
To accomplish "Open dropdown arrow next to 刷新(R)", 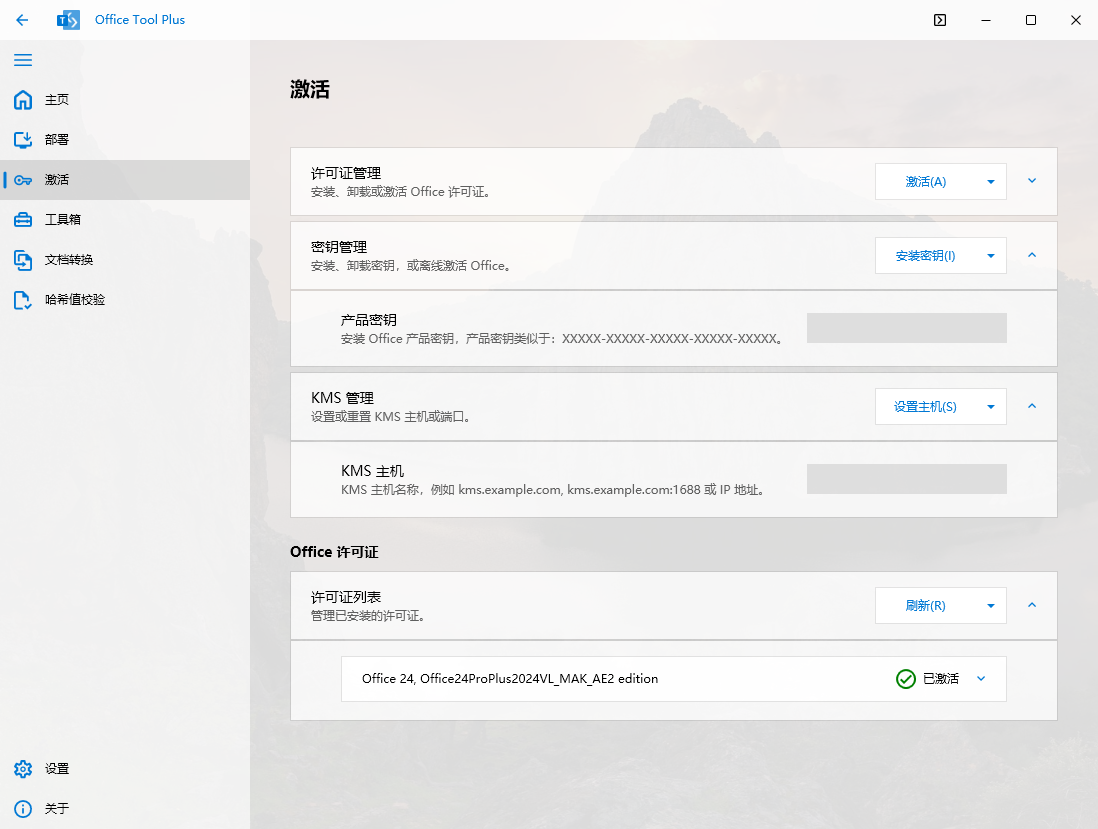I will point(990,606).
